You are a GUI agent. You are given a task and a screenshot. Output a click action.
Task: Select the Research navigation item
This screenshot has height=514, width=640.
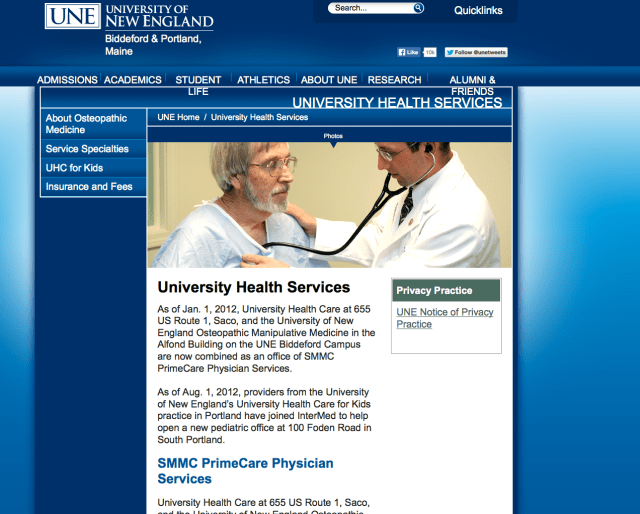(394, 80)
